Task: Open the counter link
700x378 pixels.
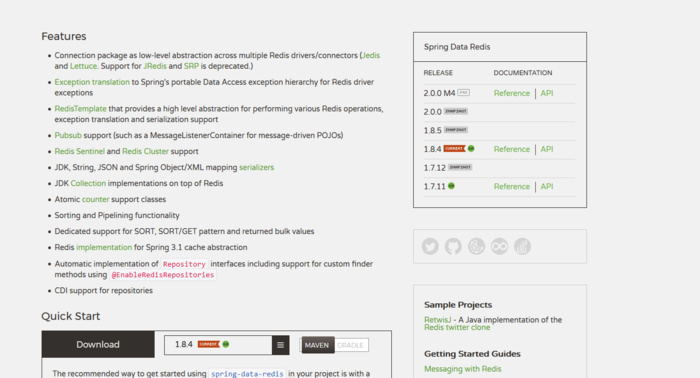Action: coord(96,199)
